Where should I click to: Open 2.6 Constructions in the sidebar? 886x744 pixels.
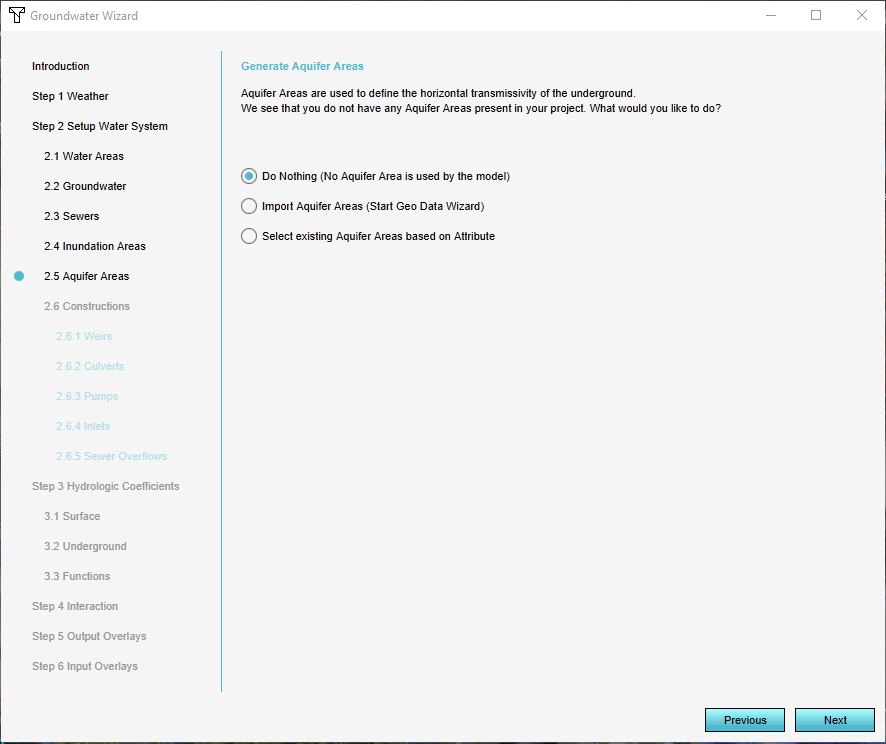pyautogui.click(x=86, y=306)
